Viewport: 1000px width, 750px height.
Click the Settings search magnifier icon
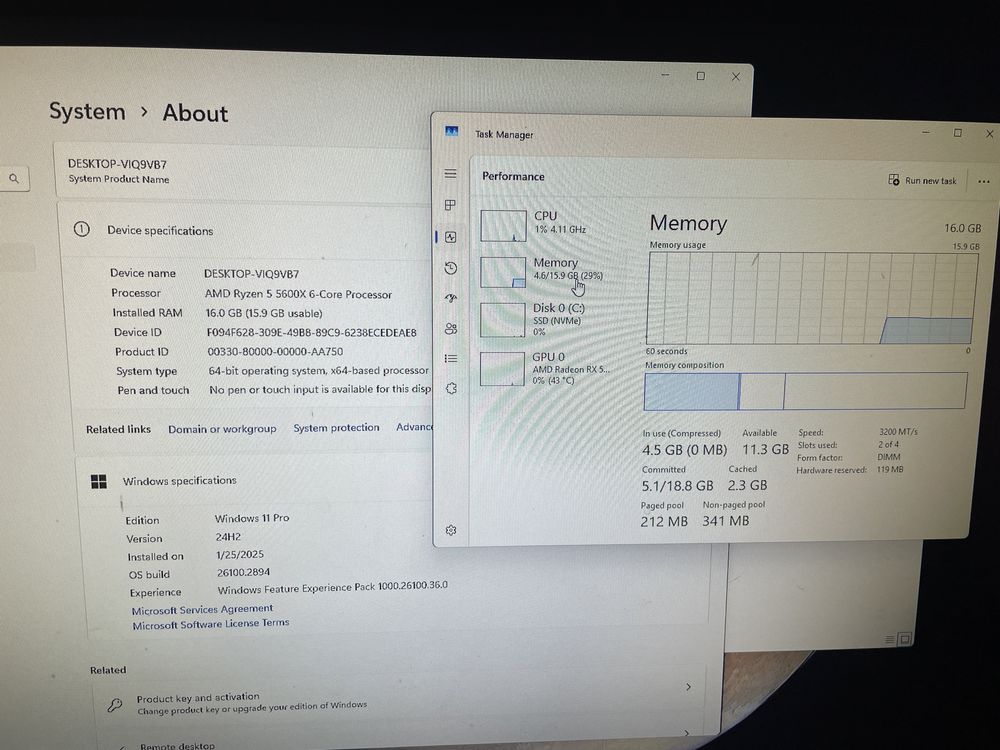click(14, 179)
